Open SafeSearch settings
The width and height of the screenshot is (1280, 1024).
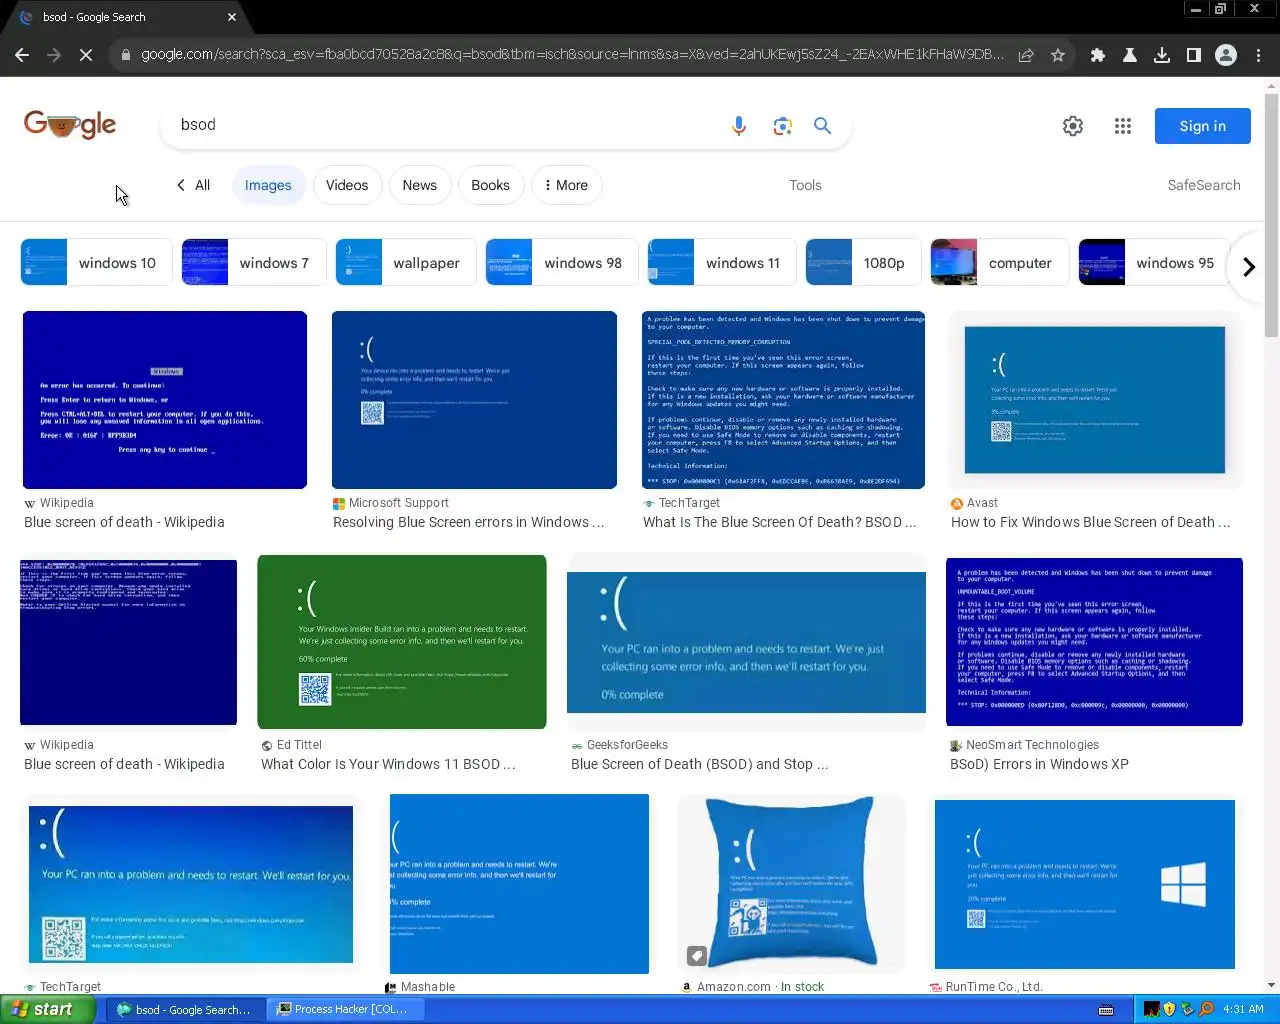pos(1204,185)
